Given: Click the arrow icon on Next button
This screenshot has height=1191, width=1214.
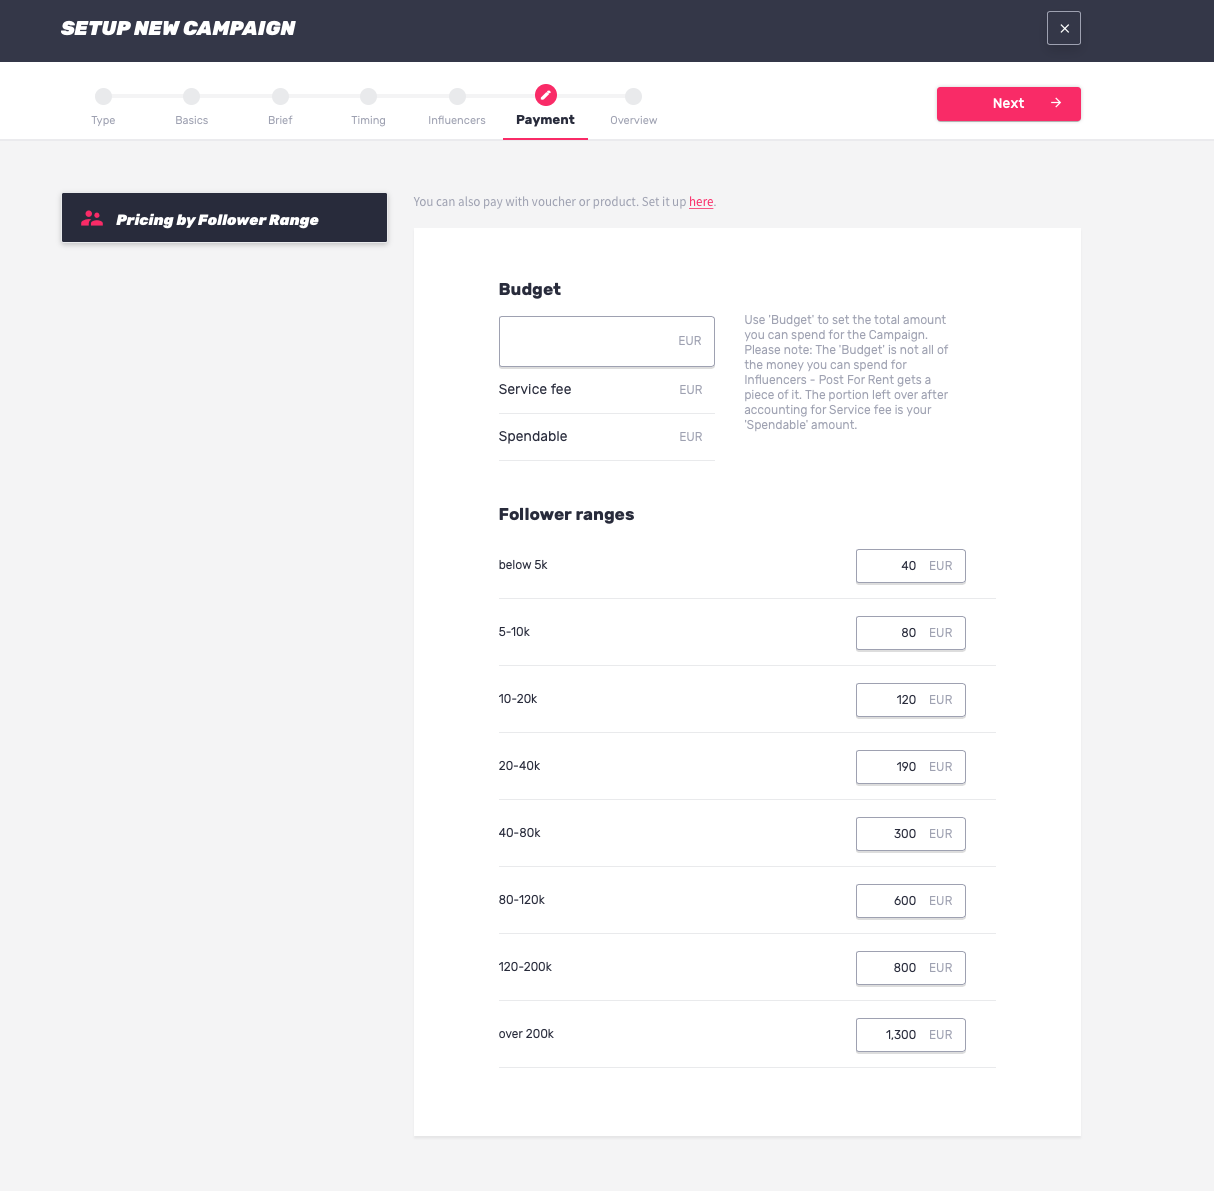Looking at the screenshot, I should (x=1056, y=103).
